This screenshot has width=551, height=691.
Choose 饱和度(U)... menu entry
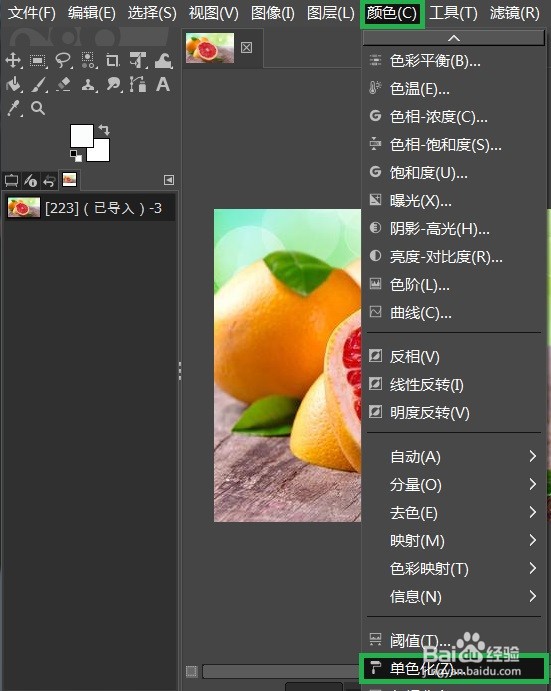454,173
